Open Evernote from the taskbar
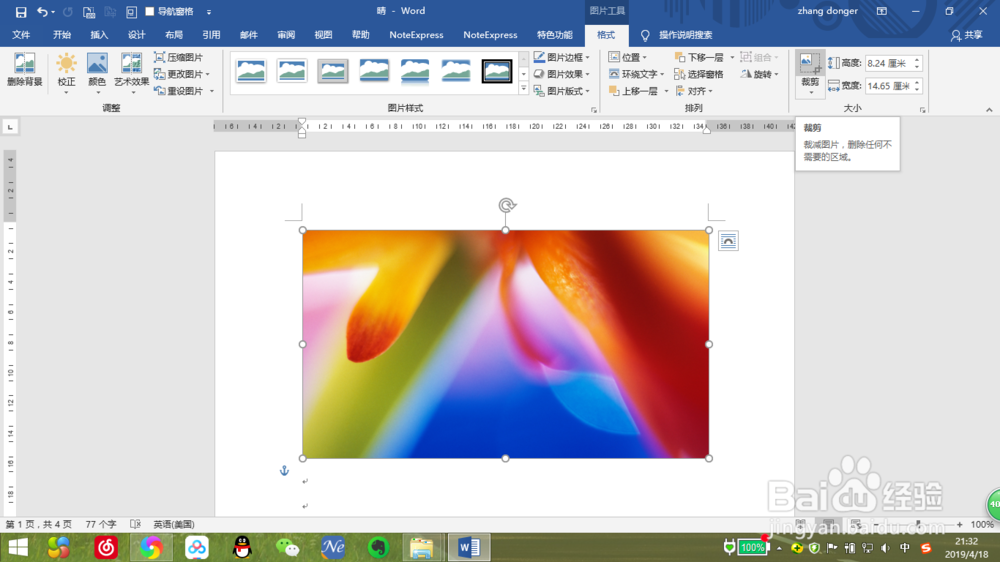Screen dimensions: 1000x562 click(x=379, y=547)
